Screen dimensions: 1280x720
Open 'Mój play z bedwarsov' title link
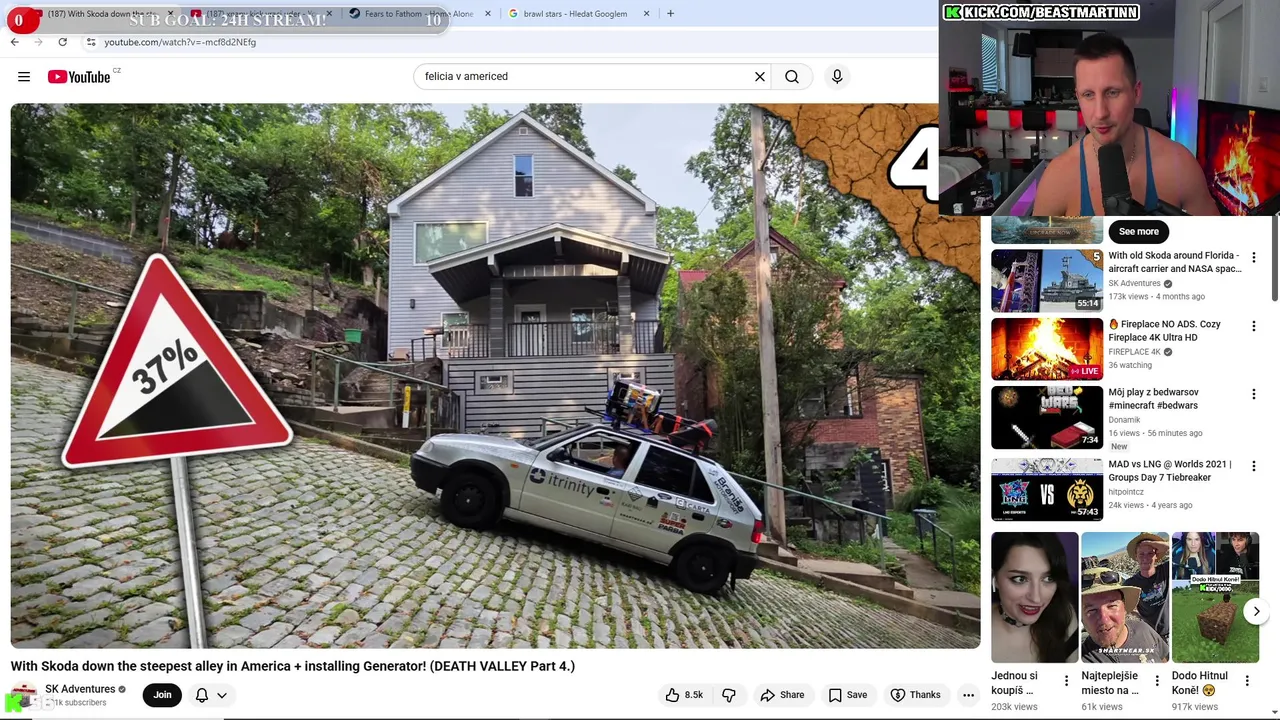[1153, 399]
